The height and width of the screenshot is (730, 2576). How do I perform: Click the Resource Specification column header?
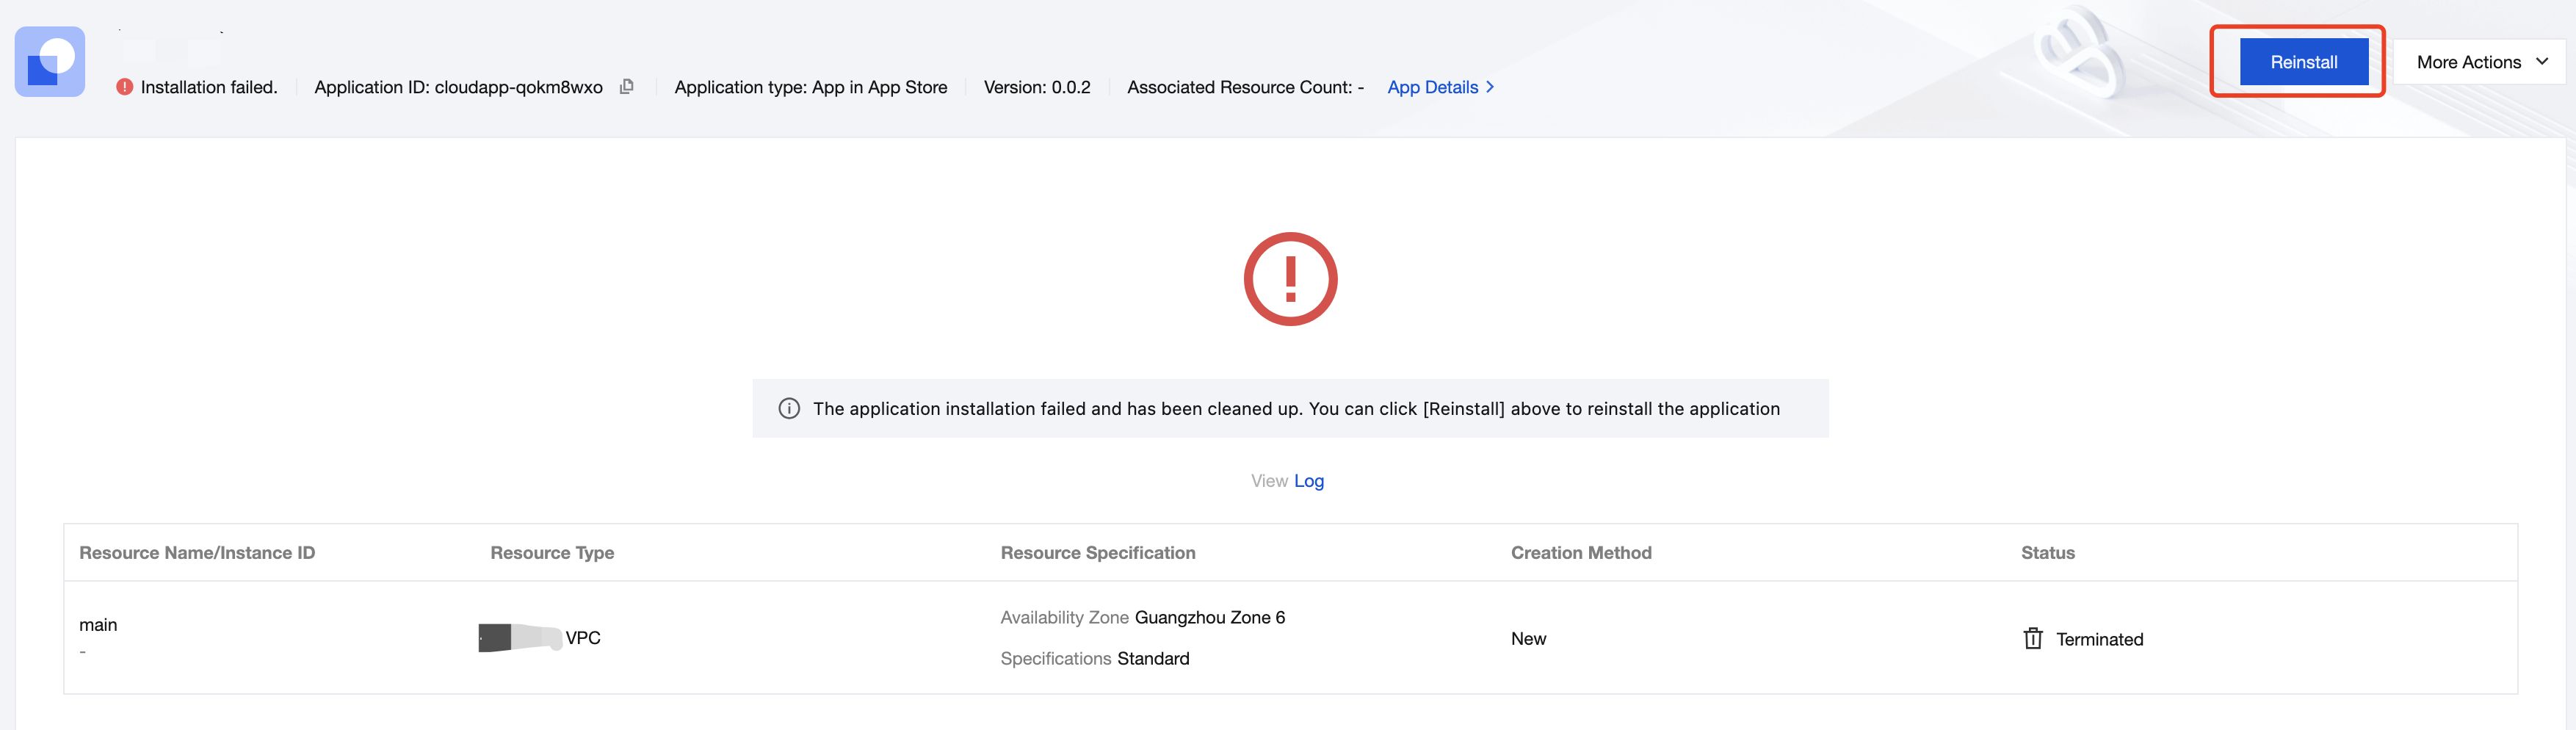[1097, 553]
